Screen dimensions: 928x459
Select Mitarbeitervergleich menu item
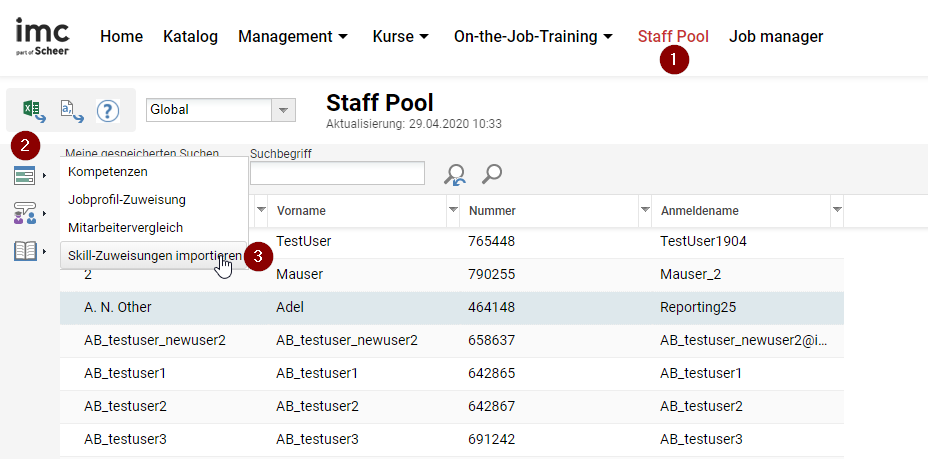click(125, 228)
